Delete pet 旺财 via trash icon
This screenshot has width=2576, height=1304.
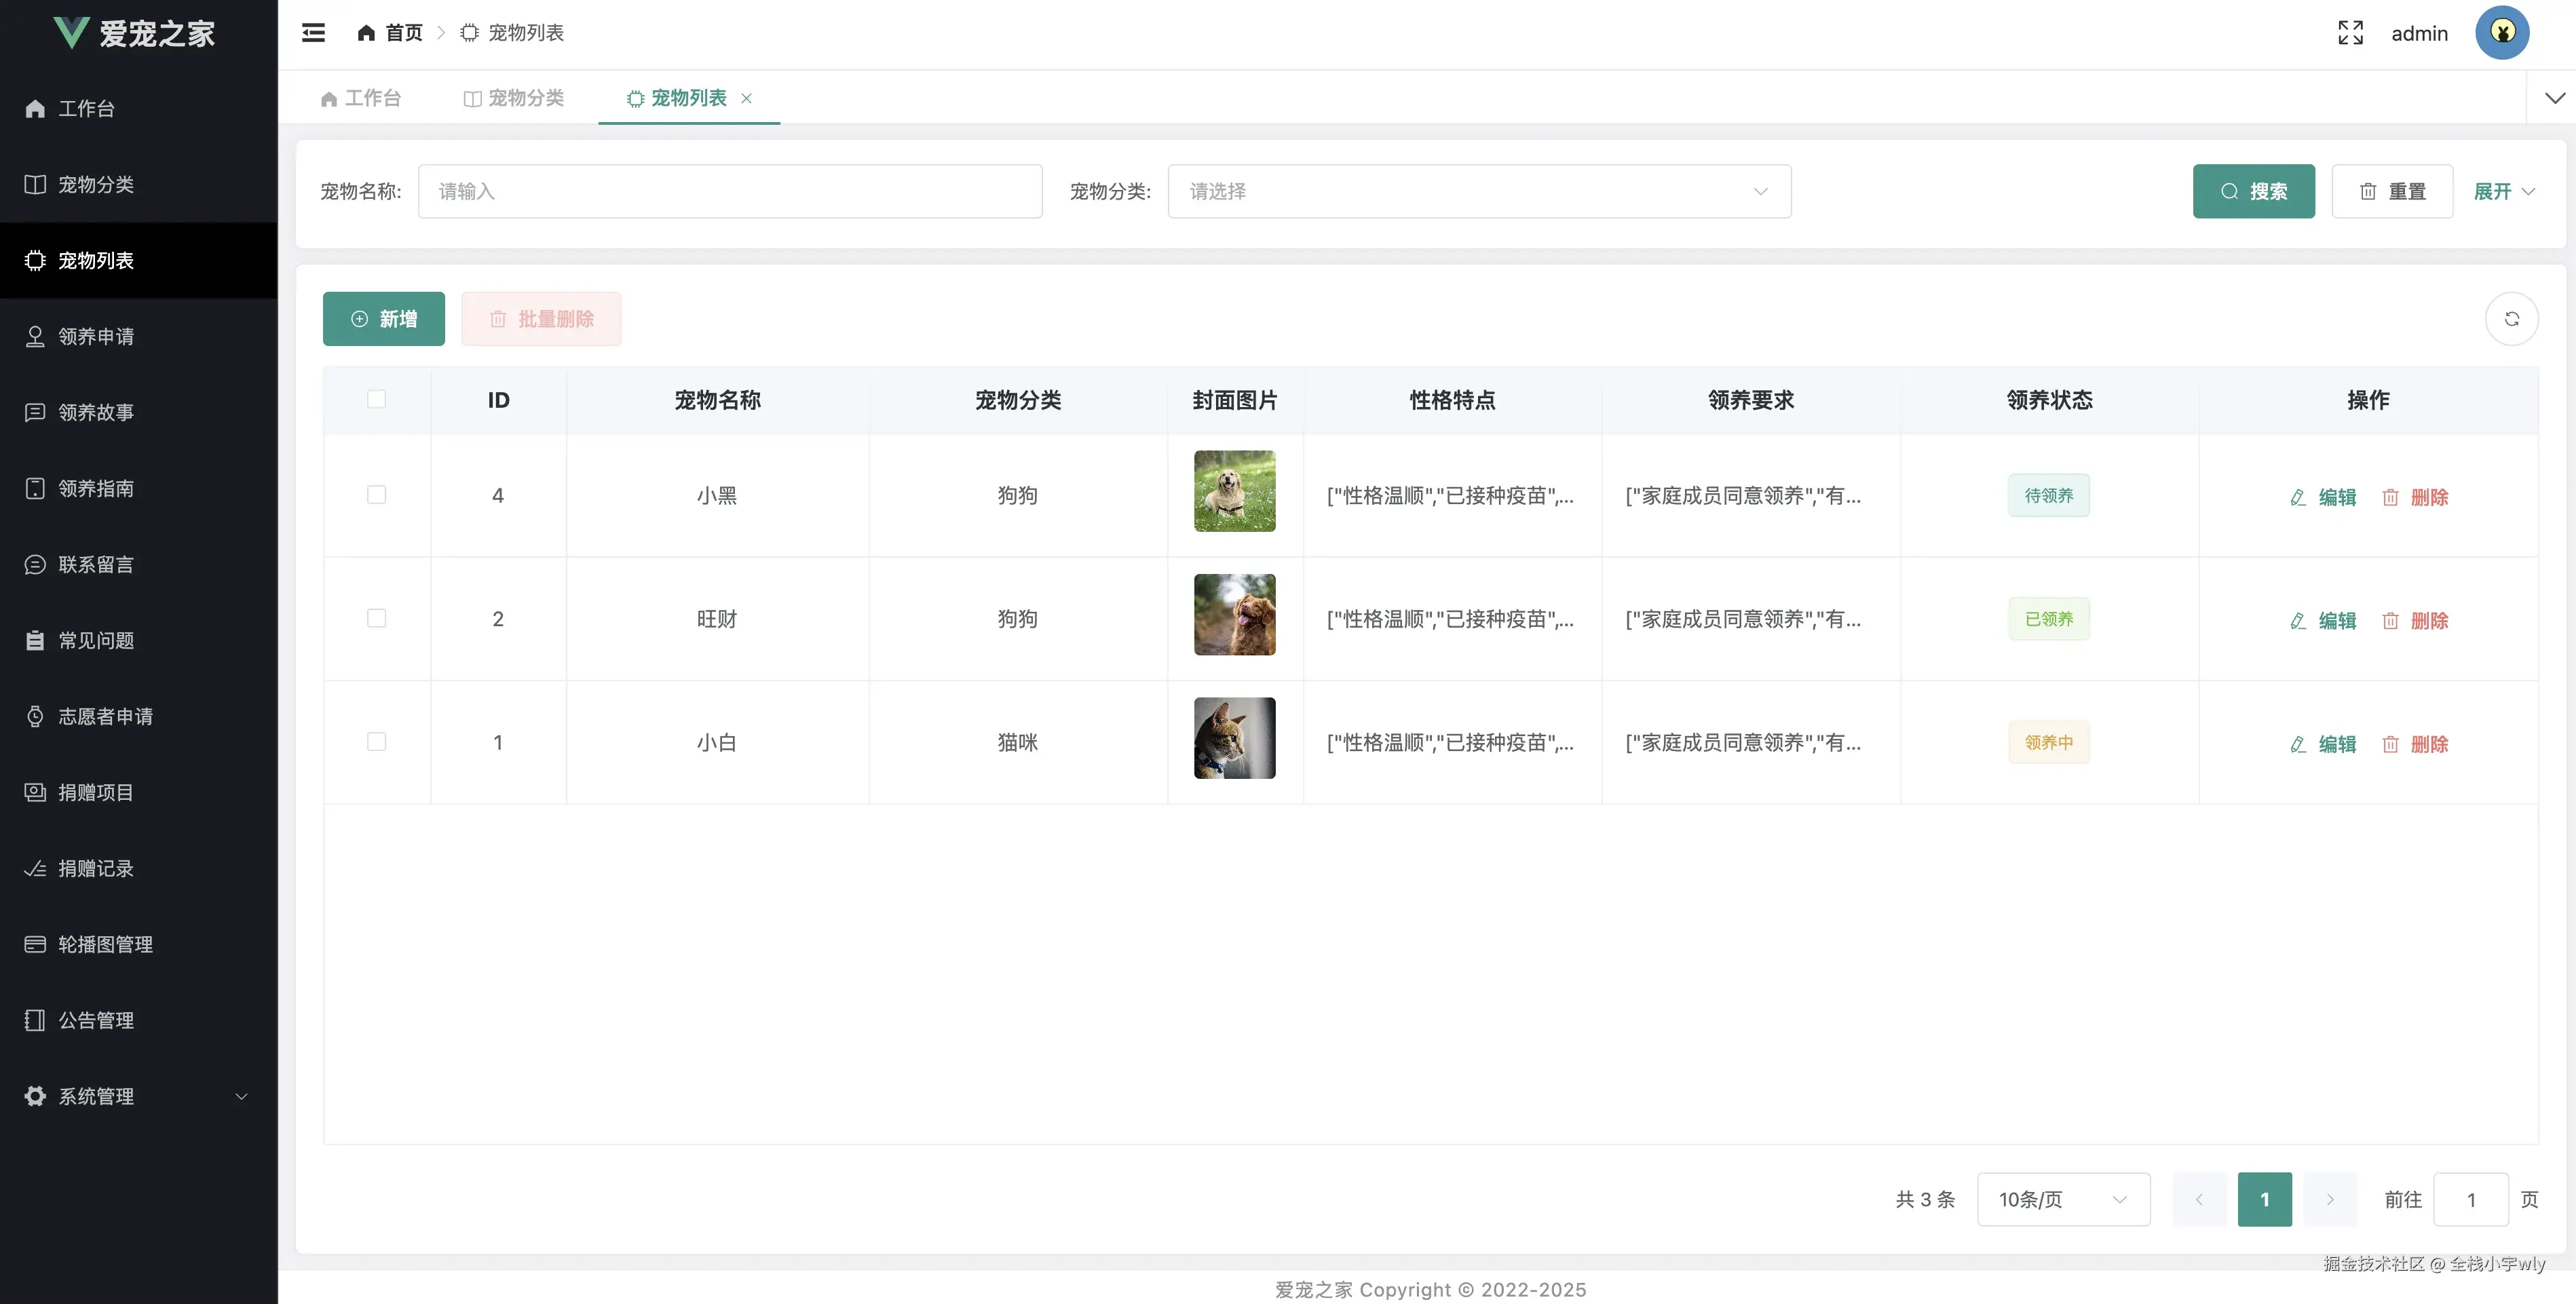click(x=2390, y=621)
